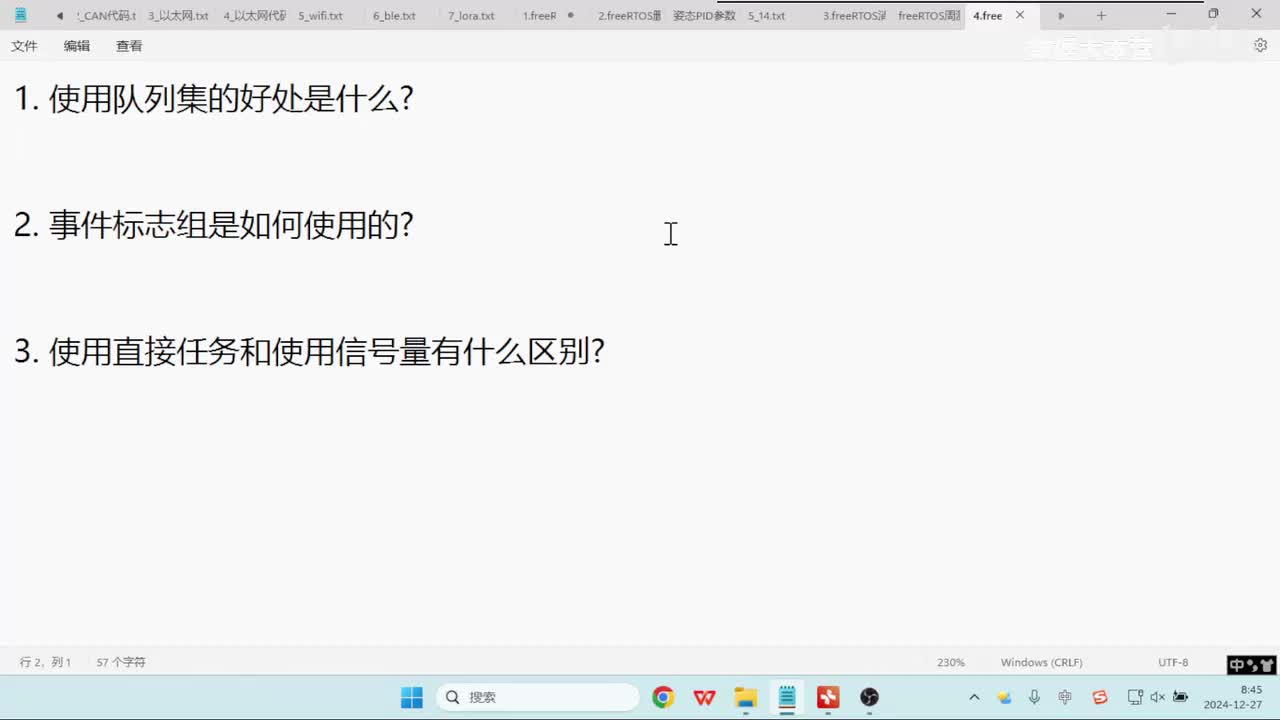
Task: Switch to the 5_14.txt tab
Action: (x=767, y=16)
